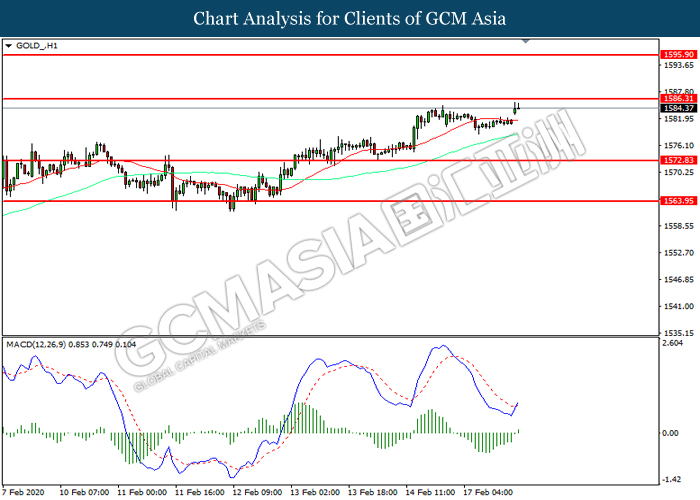Image resolution: width=700 pixels, height=500 pixels.
Task: Click the chart title banner text
Action: tap(350, 18)
